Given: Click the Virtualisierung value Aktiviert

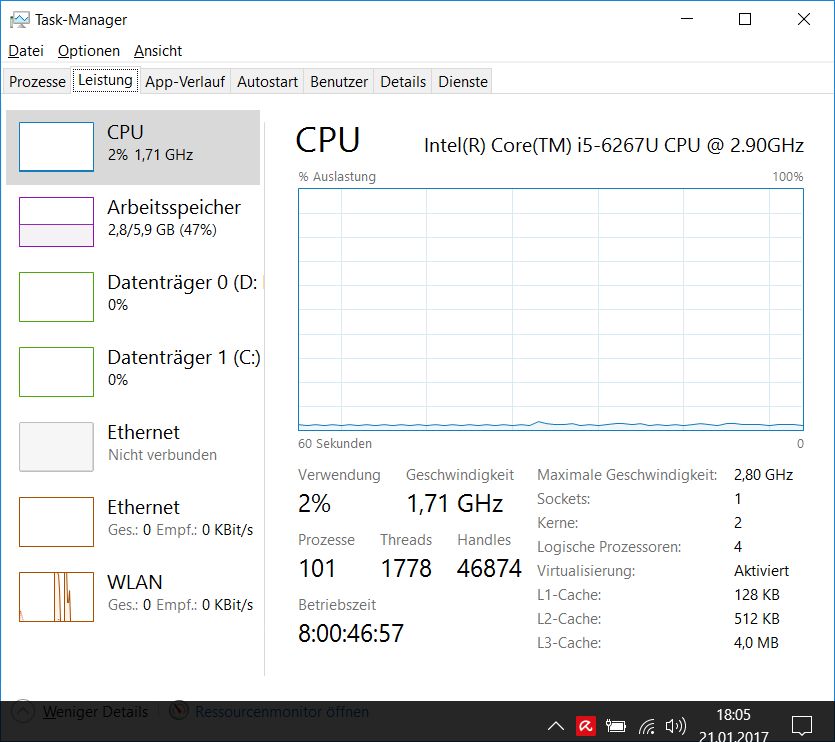Looking at the screenshot, I should (x=761, y=571).
